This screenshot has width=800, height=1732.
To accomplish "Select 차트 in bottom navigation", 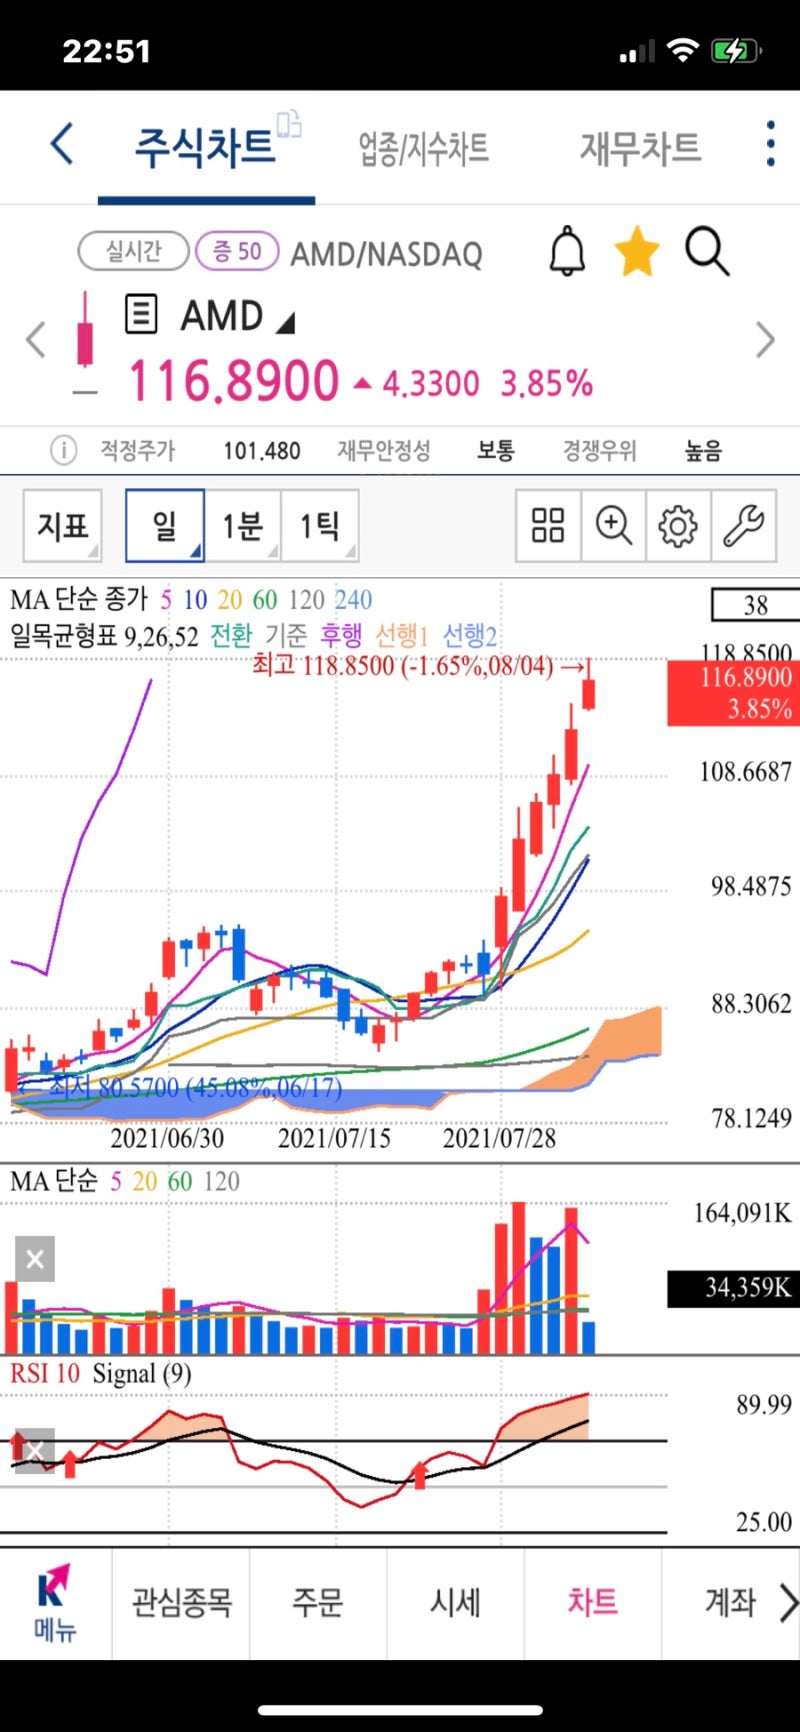I will [x=592, y=1603].
